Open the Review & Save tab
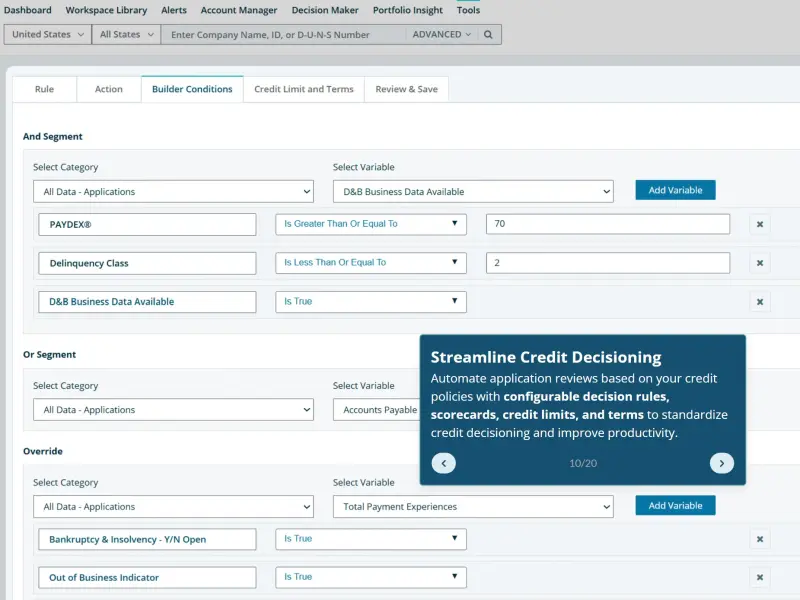Image resolution: width=800 pixels, height=600 pixels. click(407, 89)
